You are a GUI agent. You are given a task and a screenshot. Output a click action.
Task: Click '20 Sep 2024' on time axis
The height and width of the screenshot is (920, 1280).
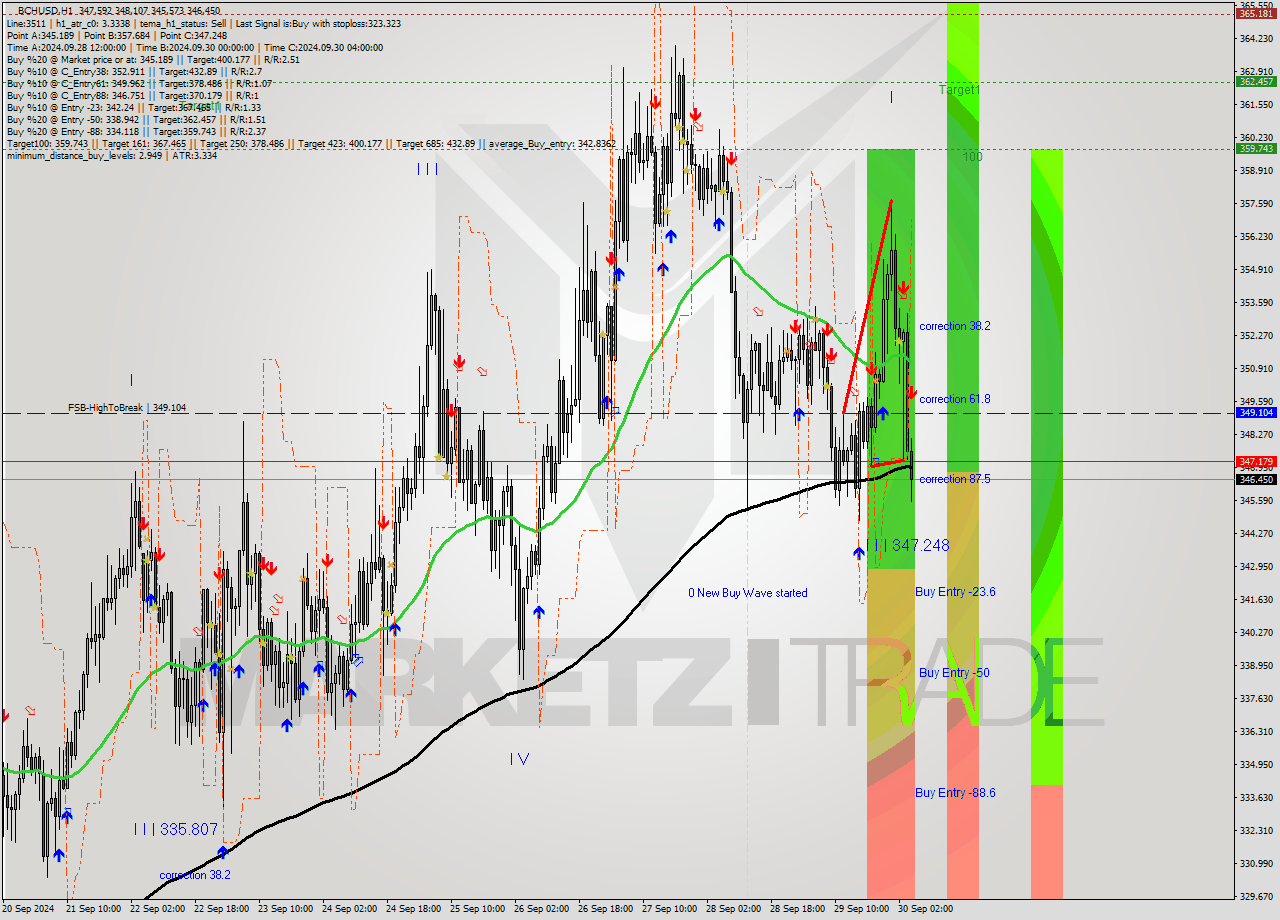coord(30,910)
